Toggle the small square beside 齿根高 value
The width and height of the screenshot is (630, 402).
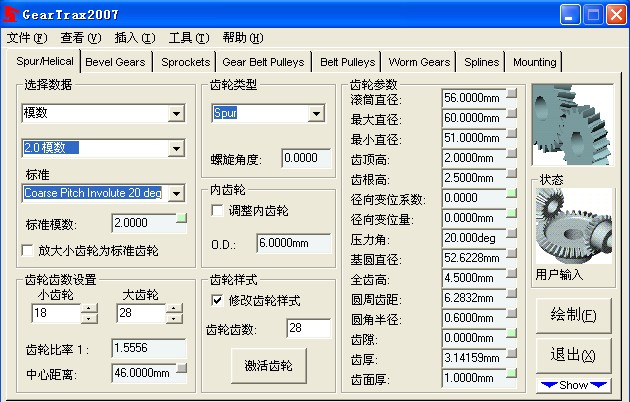pos(511,173)
